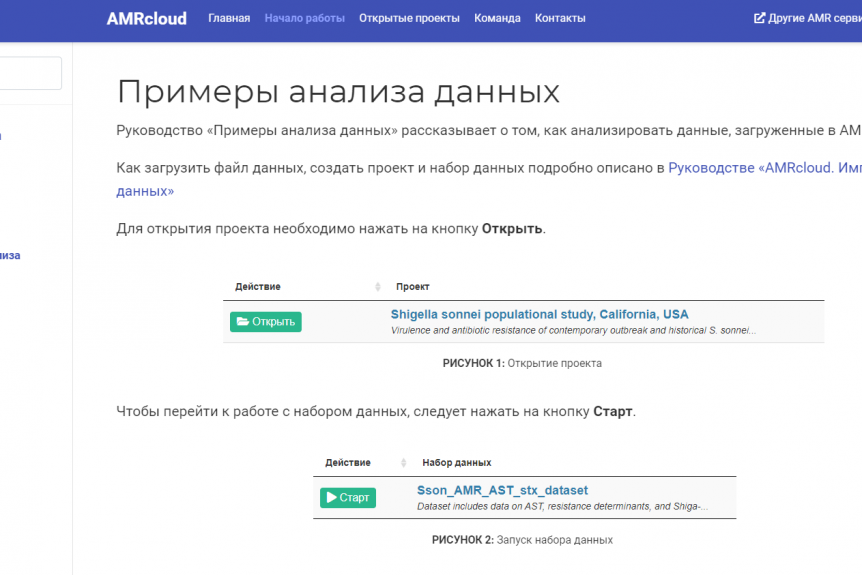
Task: Click the AMRcloud logo in navbar
Action: [x=146, y=18]
